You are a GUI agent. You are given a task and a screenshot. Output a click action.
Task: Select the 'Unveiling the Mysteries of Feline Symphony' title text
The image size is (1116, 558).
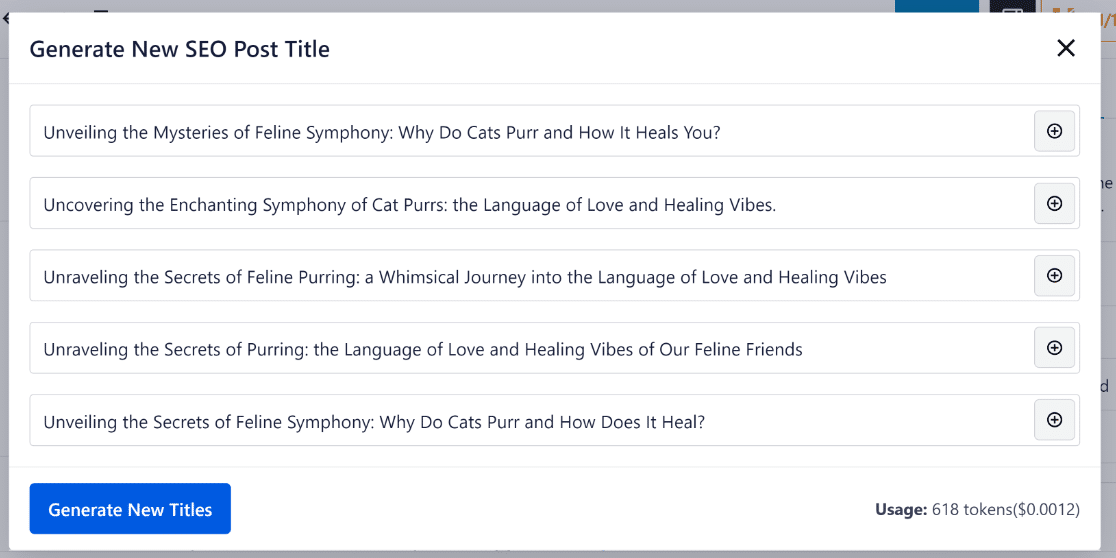pos(381,132)
